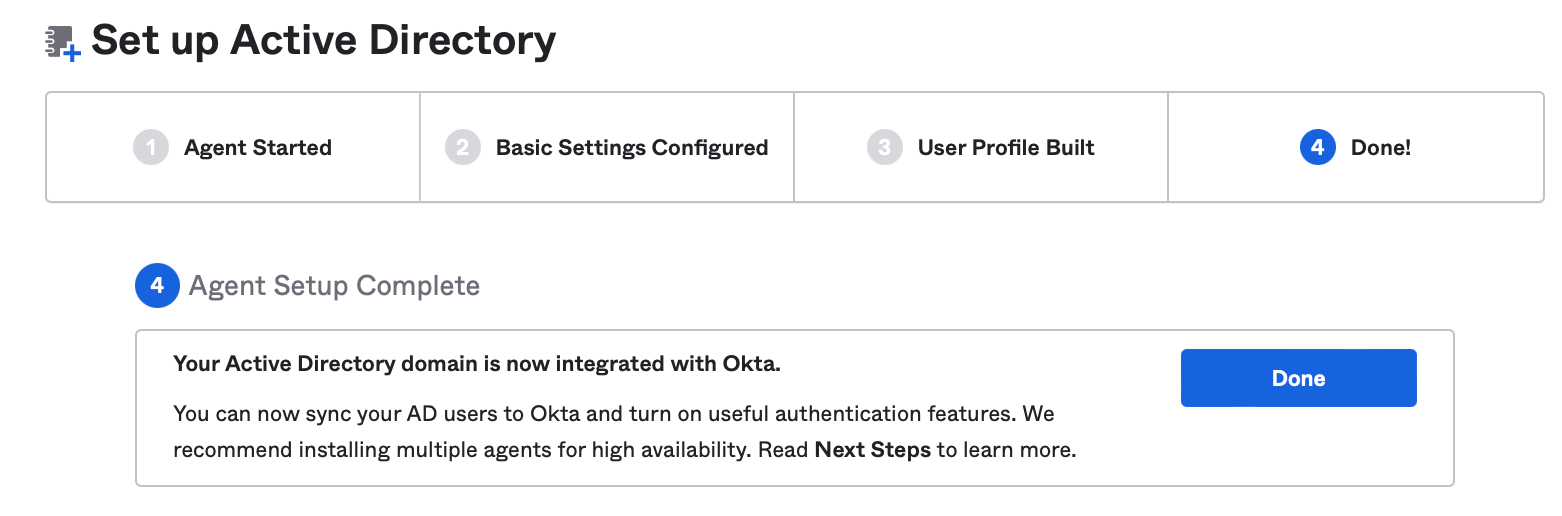Open the User Profile Built step
The height and width of the screenshot is (516, 1562).
tap(1006, 148)
